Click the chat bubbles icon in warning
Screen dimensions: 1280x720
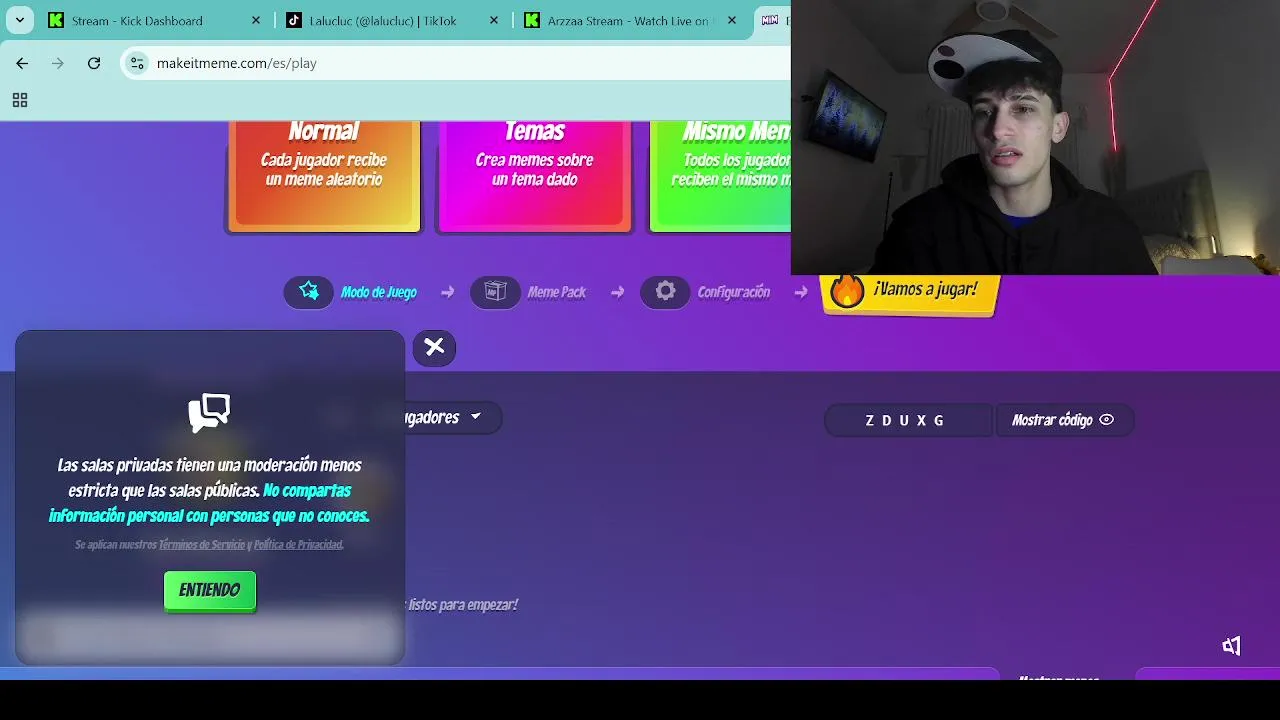[x=209, y=412]
